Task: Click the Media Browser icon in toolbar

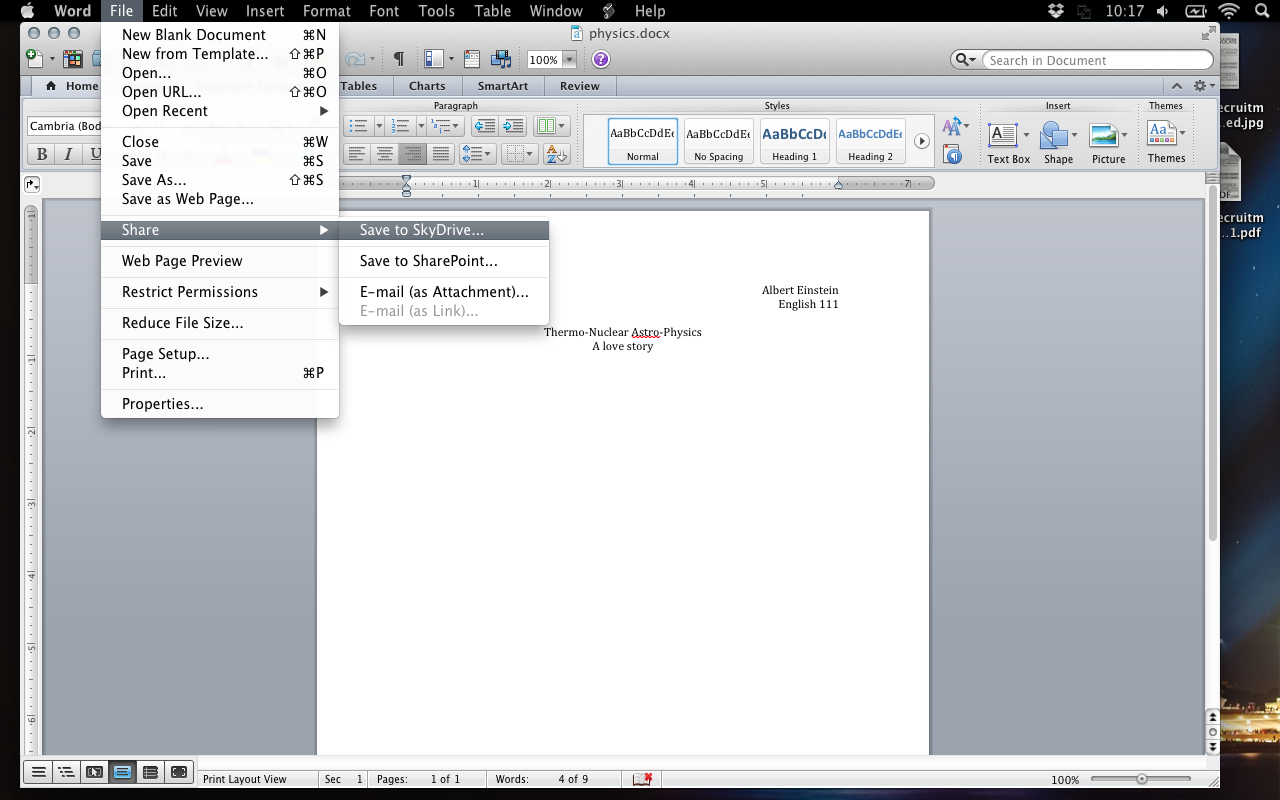Action: tap(502, 60)
